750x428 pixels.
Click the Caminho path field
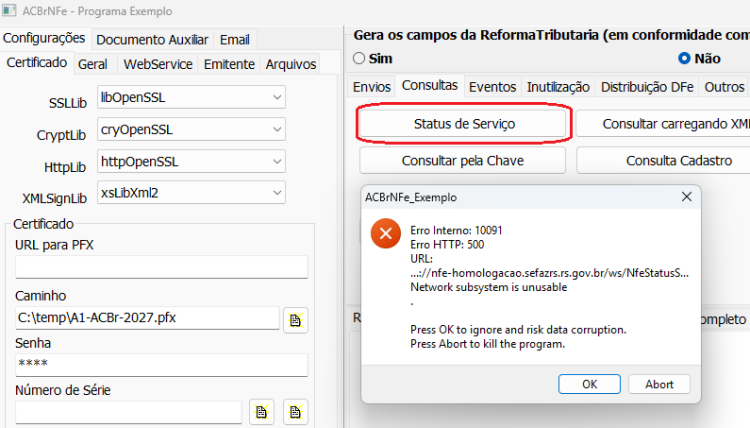click(x=147, y=318)
